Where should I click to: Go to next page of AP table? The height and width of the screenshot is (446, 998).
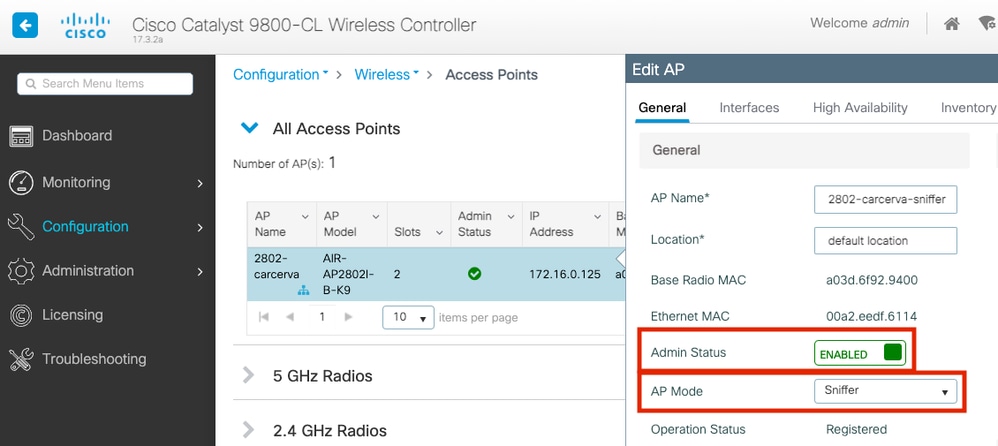pyautogui.click(x=348, y=316)
